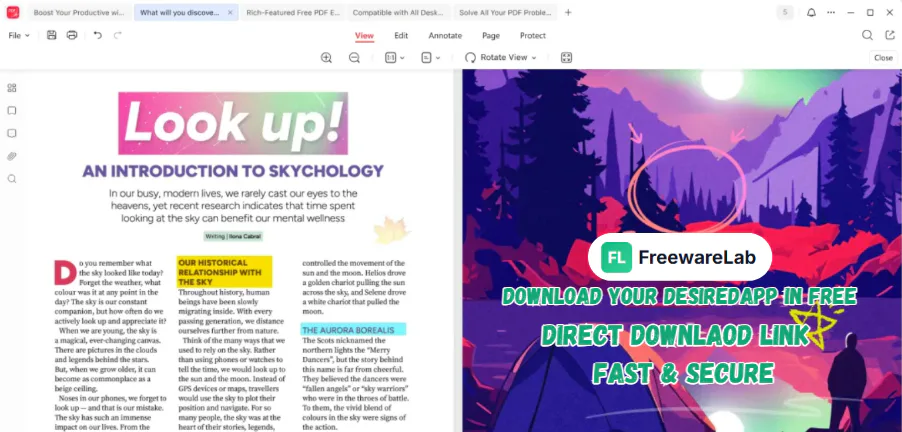Click the 'Look up!' title banner

pyautogui.click(x=233, y=123)
